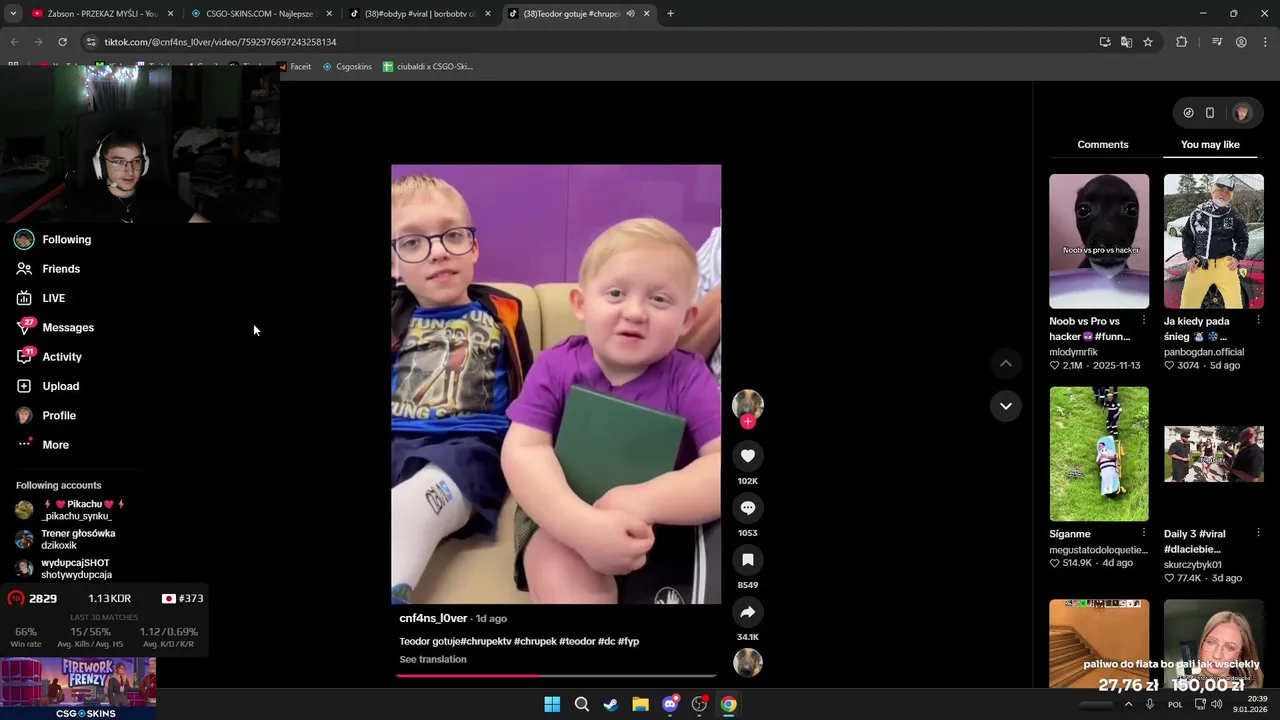Open the Get Coins icon near profile avatar
1280x720 pixels.
[1188, 113]
